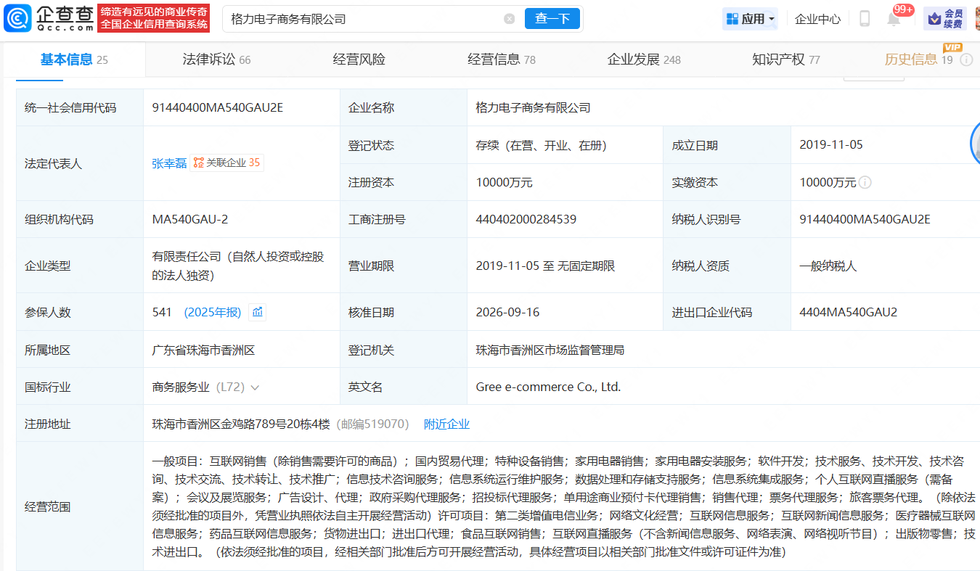Viewport: 980px width, 571px height.
Task: Open the 历史信息 VIP tab
Action: click(918, 59)
